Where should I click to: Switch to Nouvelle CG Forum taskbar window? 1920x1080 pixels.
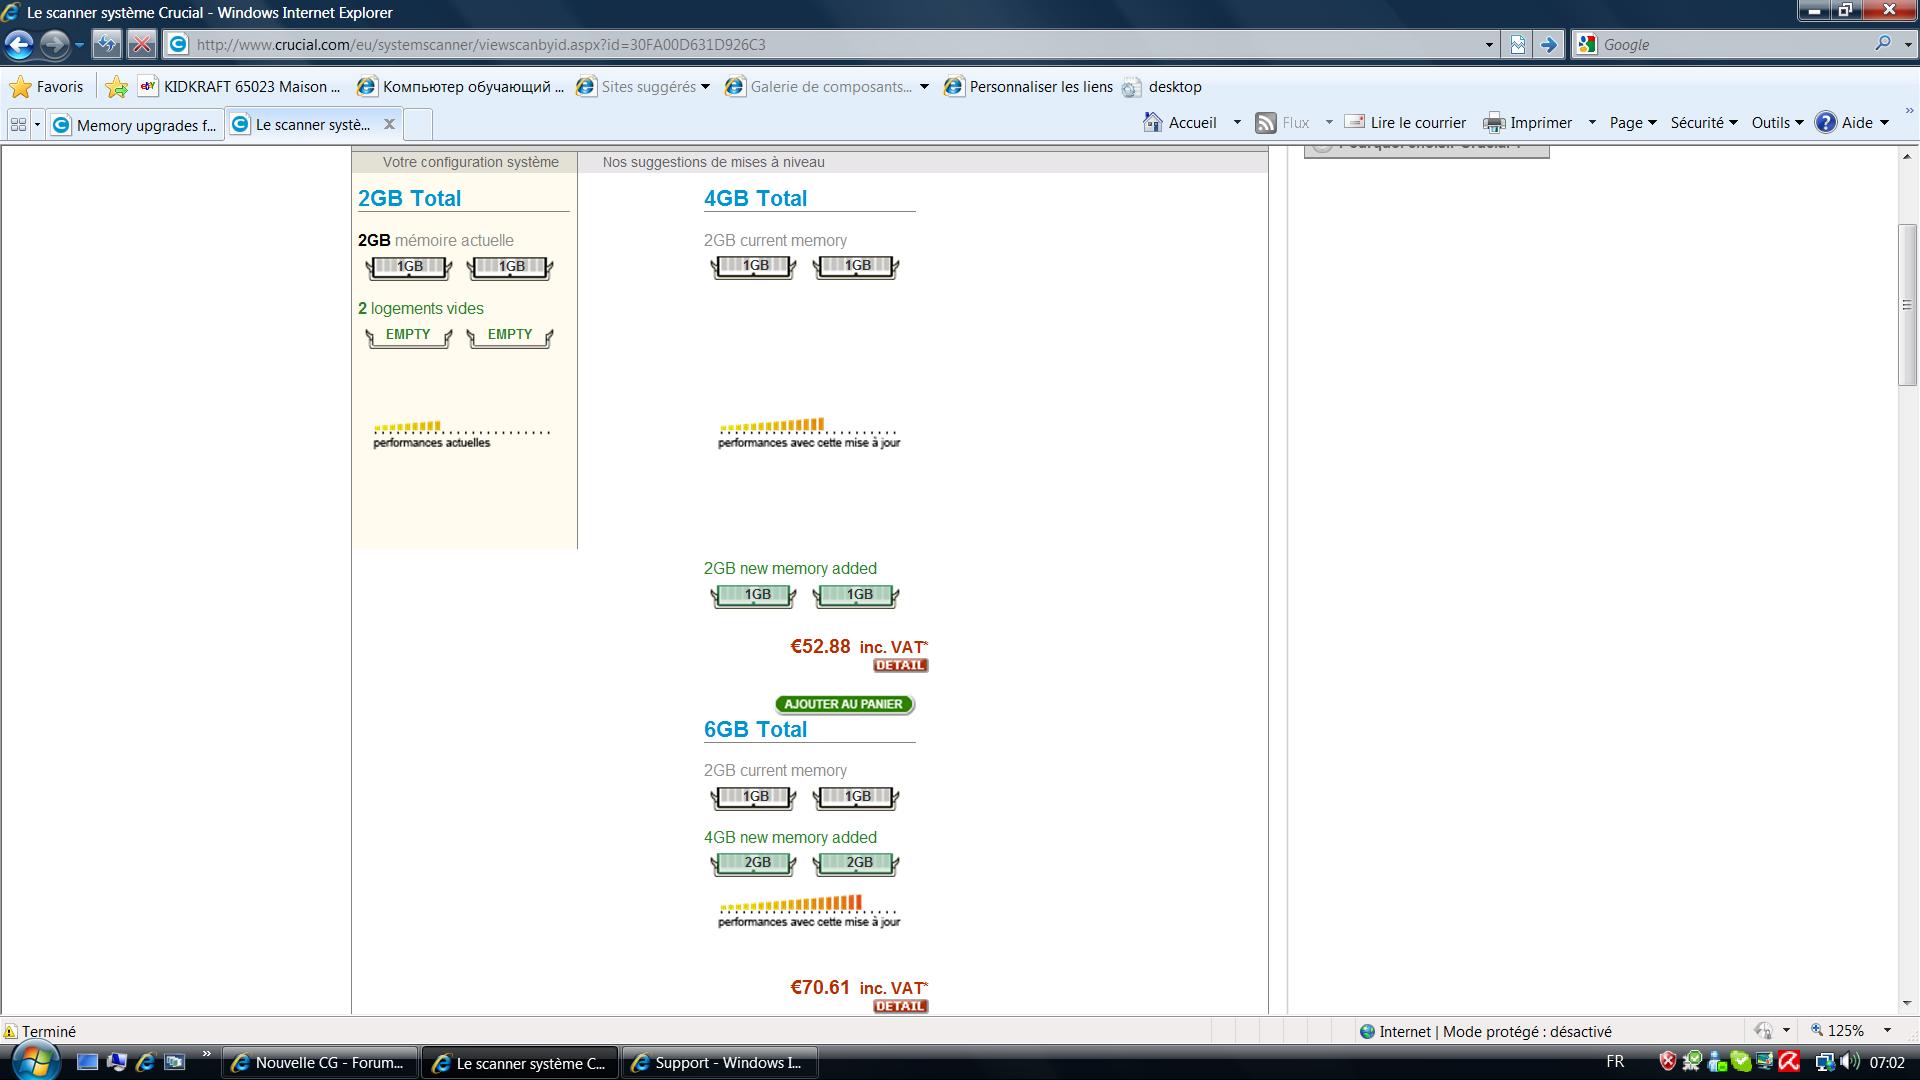tap(320, 1062)
